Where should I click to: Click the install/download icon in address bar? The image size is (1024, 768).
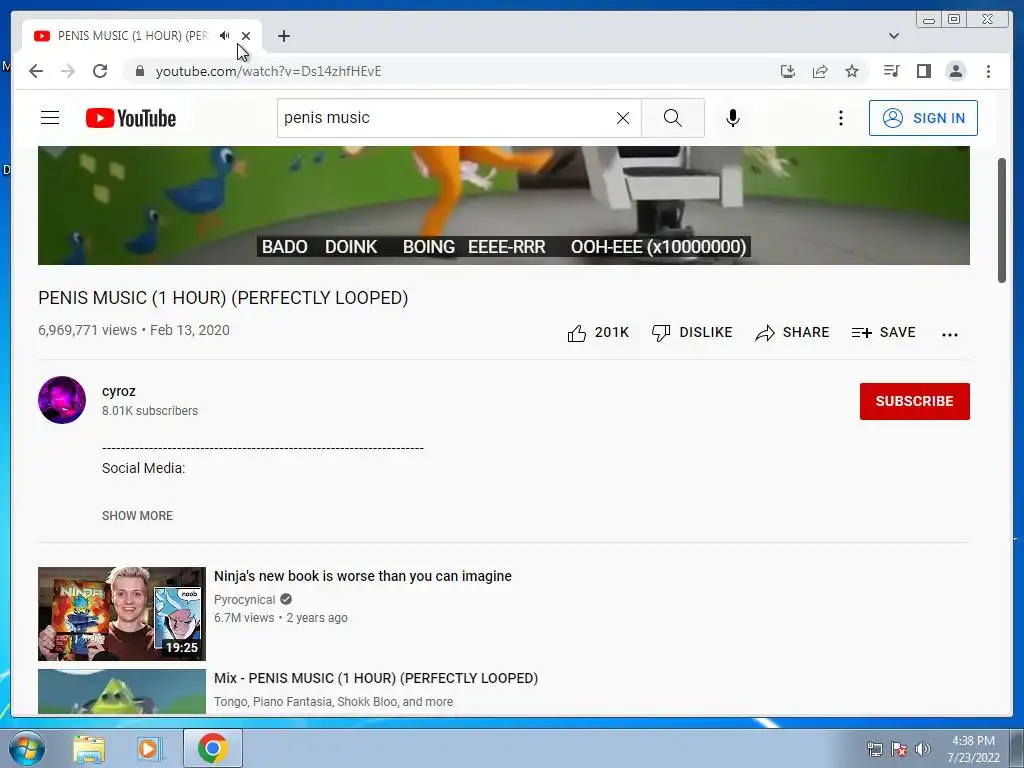coord(788,71)
